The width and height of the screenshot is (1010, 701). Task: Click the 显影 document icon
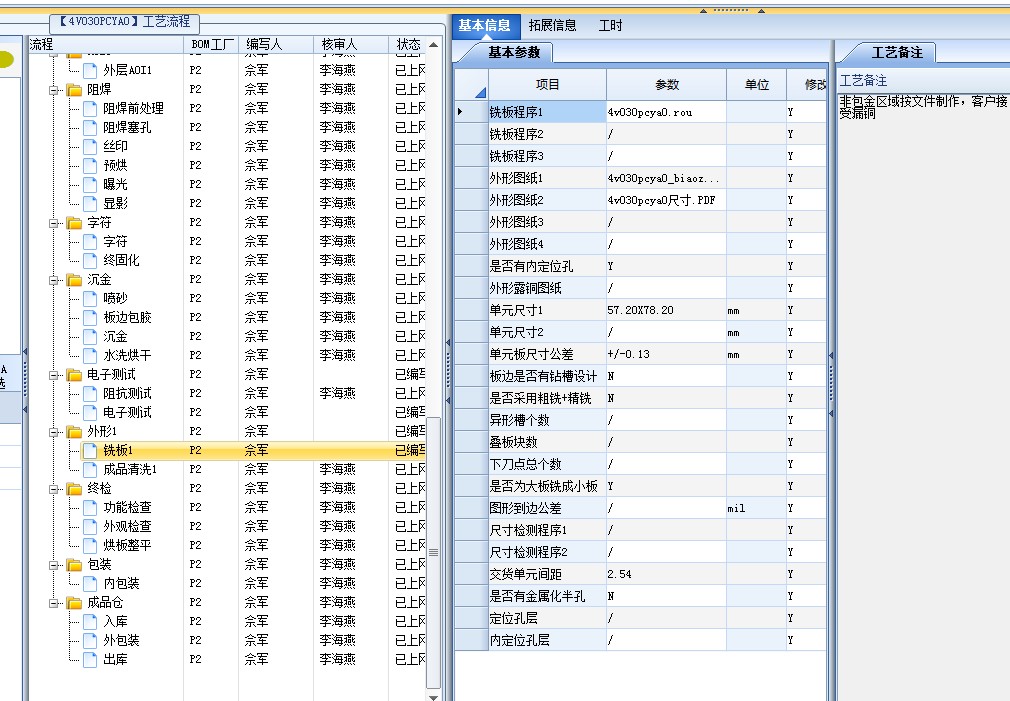tap(90, 204)
